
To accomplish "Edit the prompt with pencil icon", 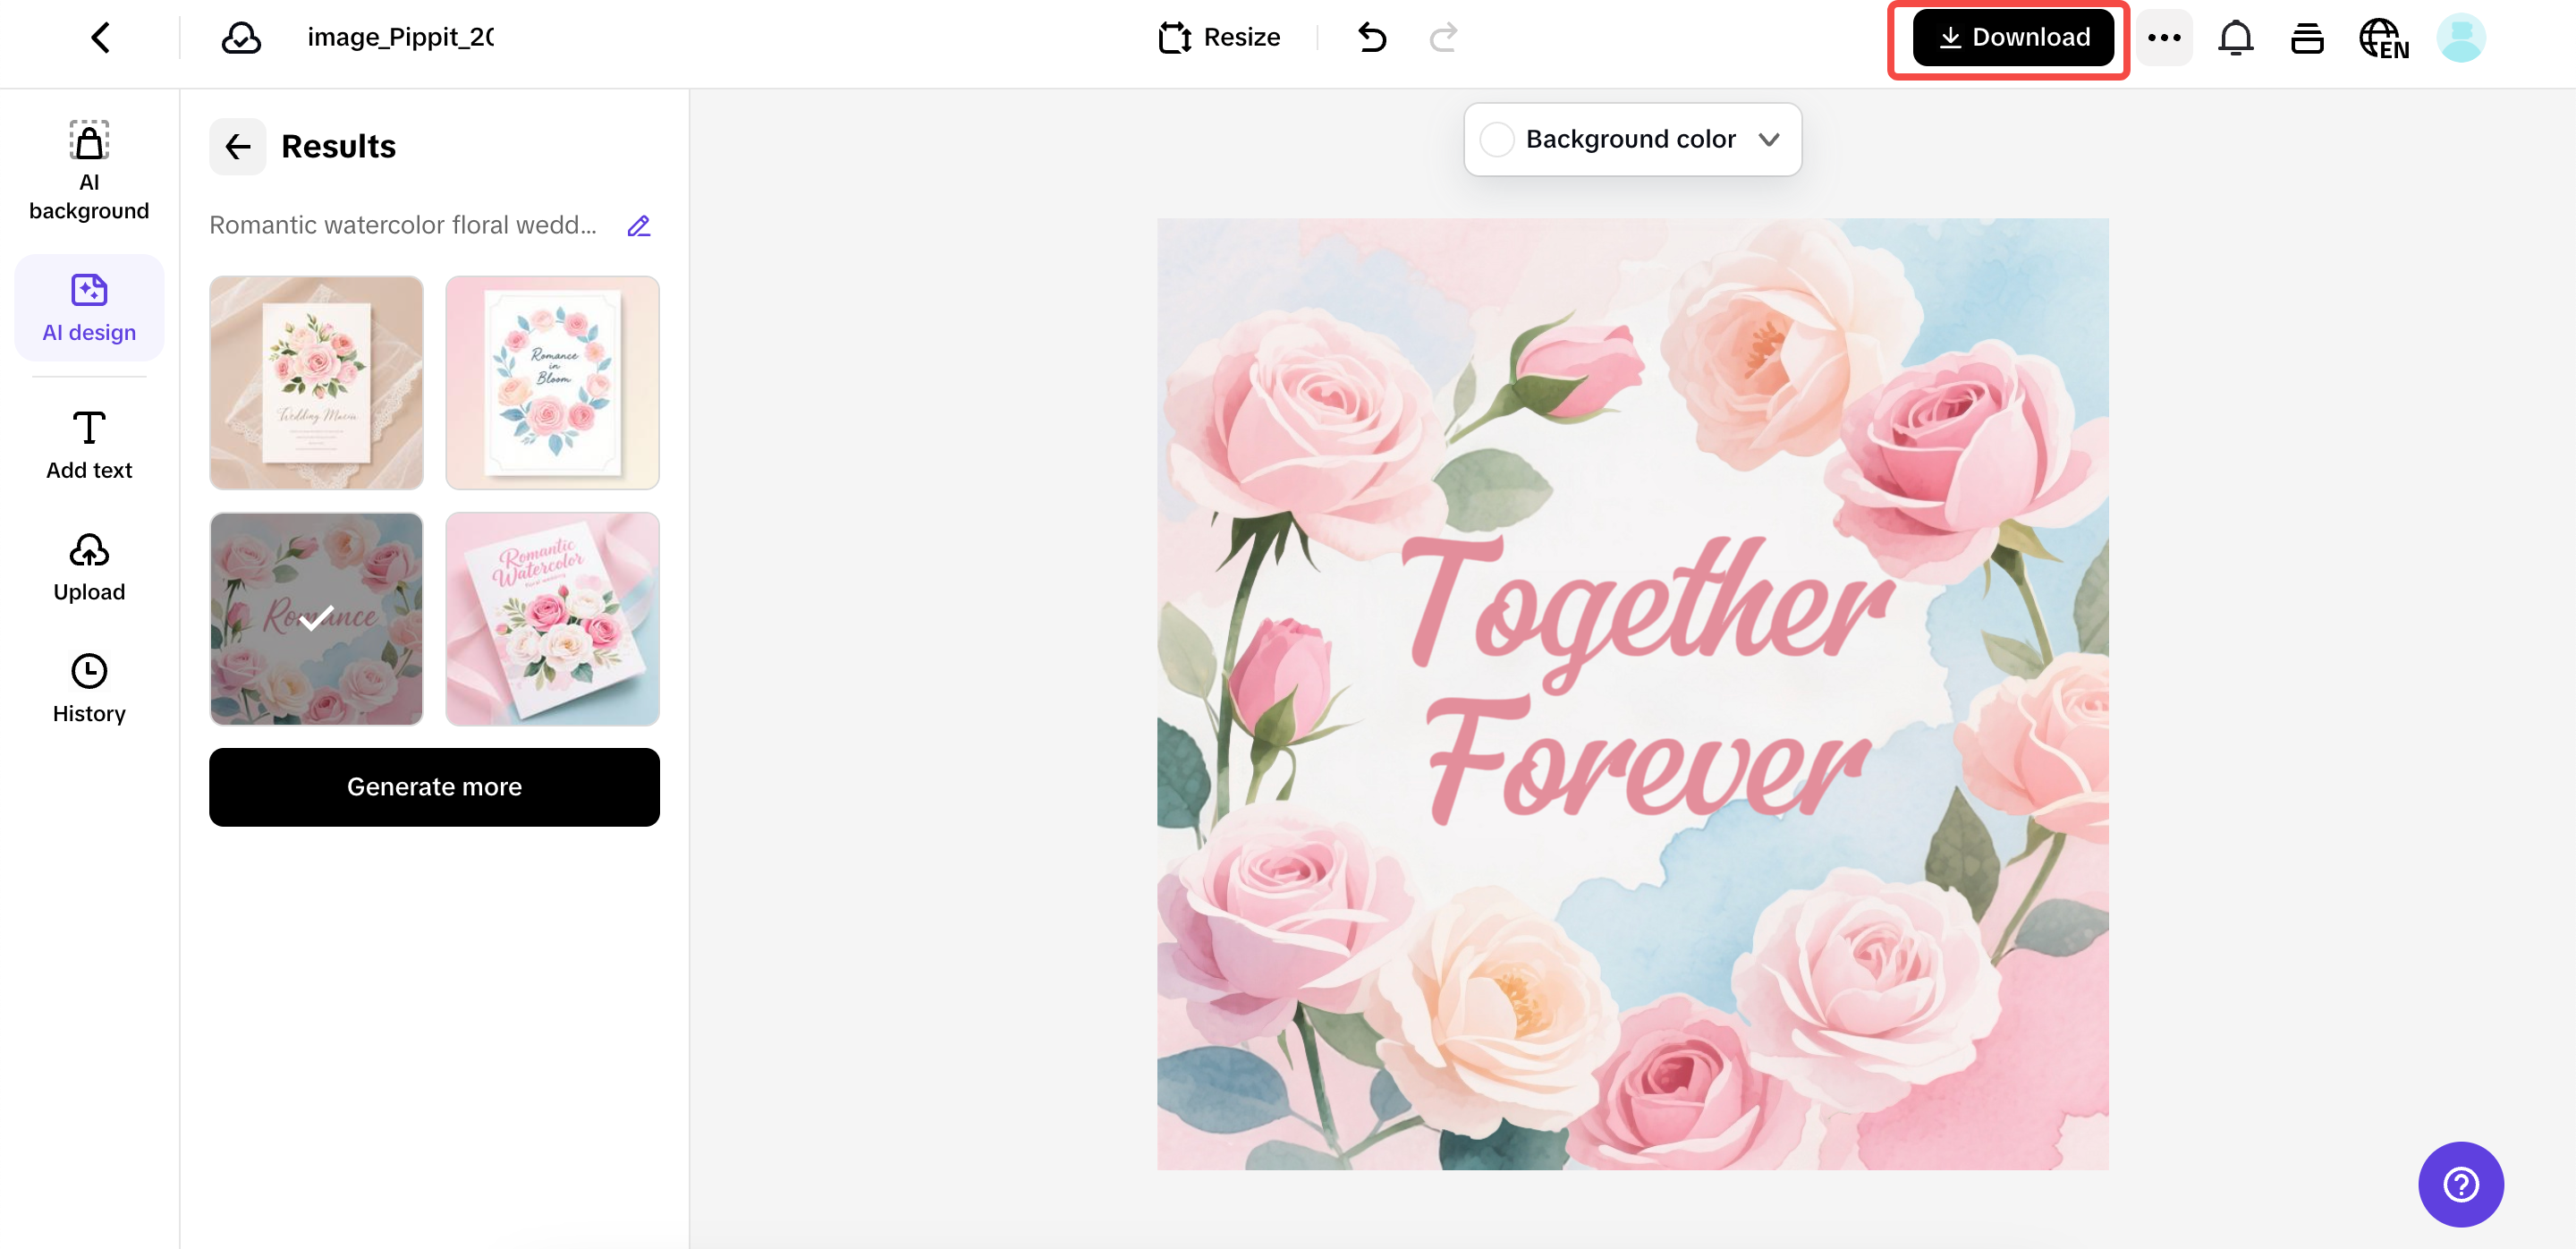I will 639,226.
